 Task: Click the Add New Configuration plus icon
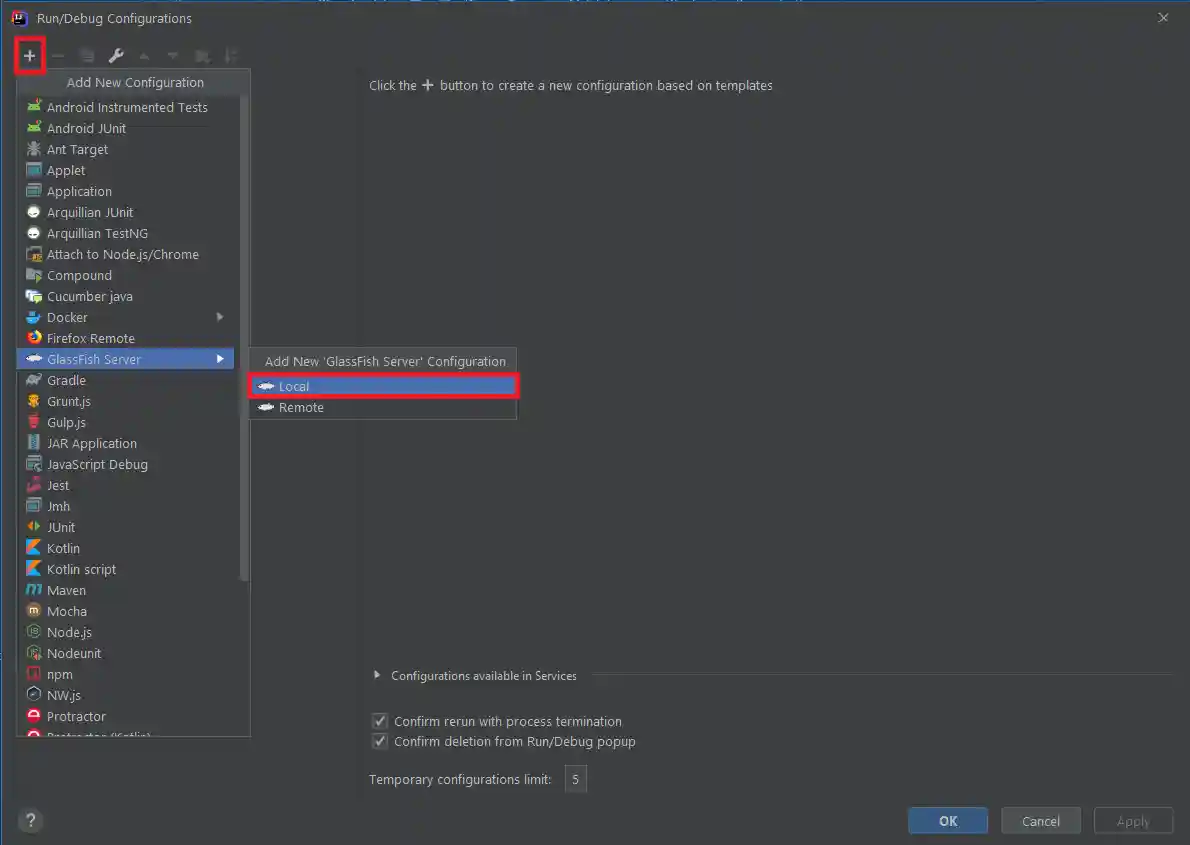(x=29, y=56)
